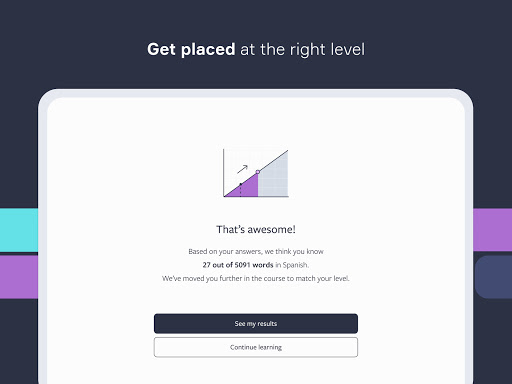Click the 27 out of 5091 words text
This screenshot has height=384, width=512.
tap(238, 265)
